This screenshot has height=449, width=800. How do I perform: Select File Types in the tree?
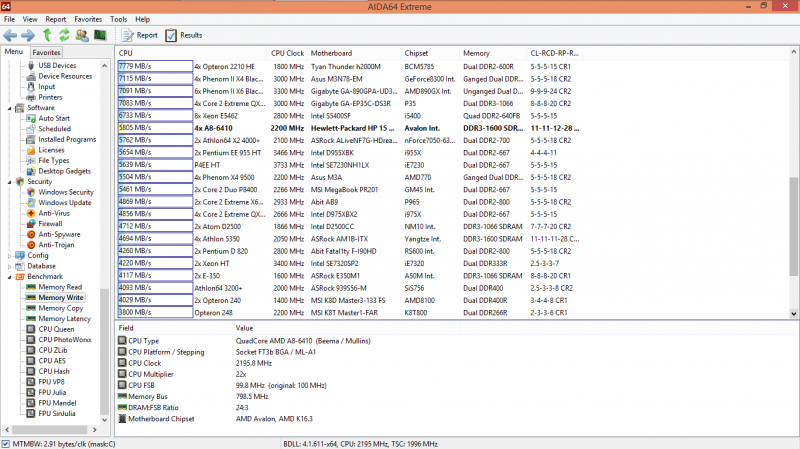click(54, 160)
